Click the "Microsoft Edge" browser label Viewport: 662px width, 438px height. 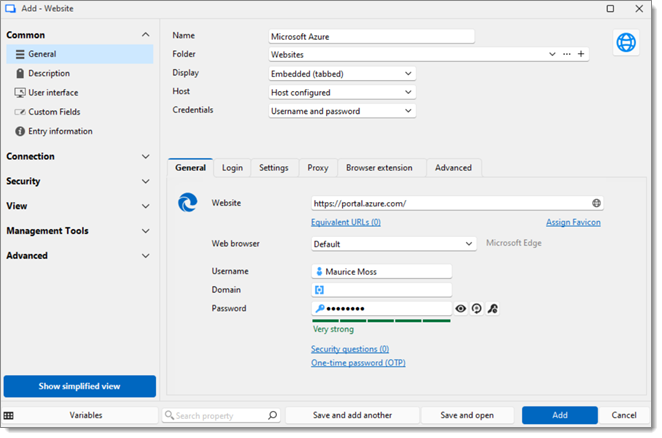tap(513, 243)
